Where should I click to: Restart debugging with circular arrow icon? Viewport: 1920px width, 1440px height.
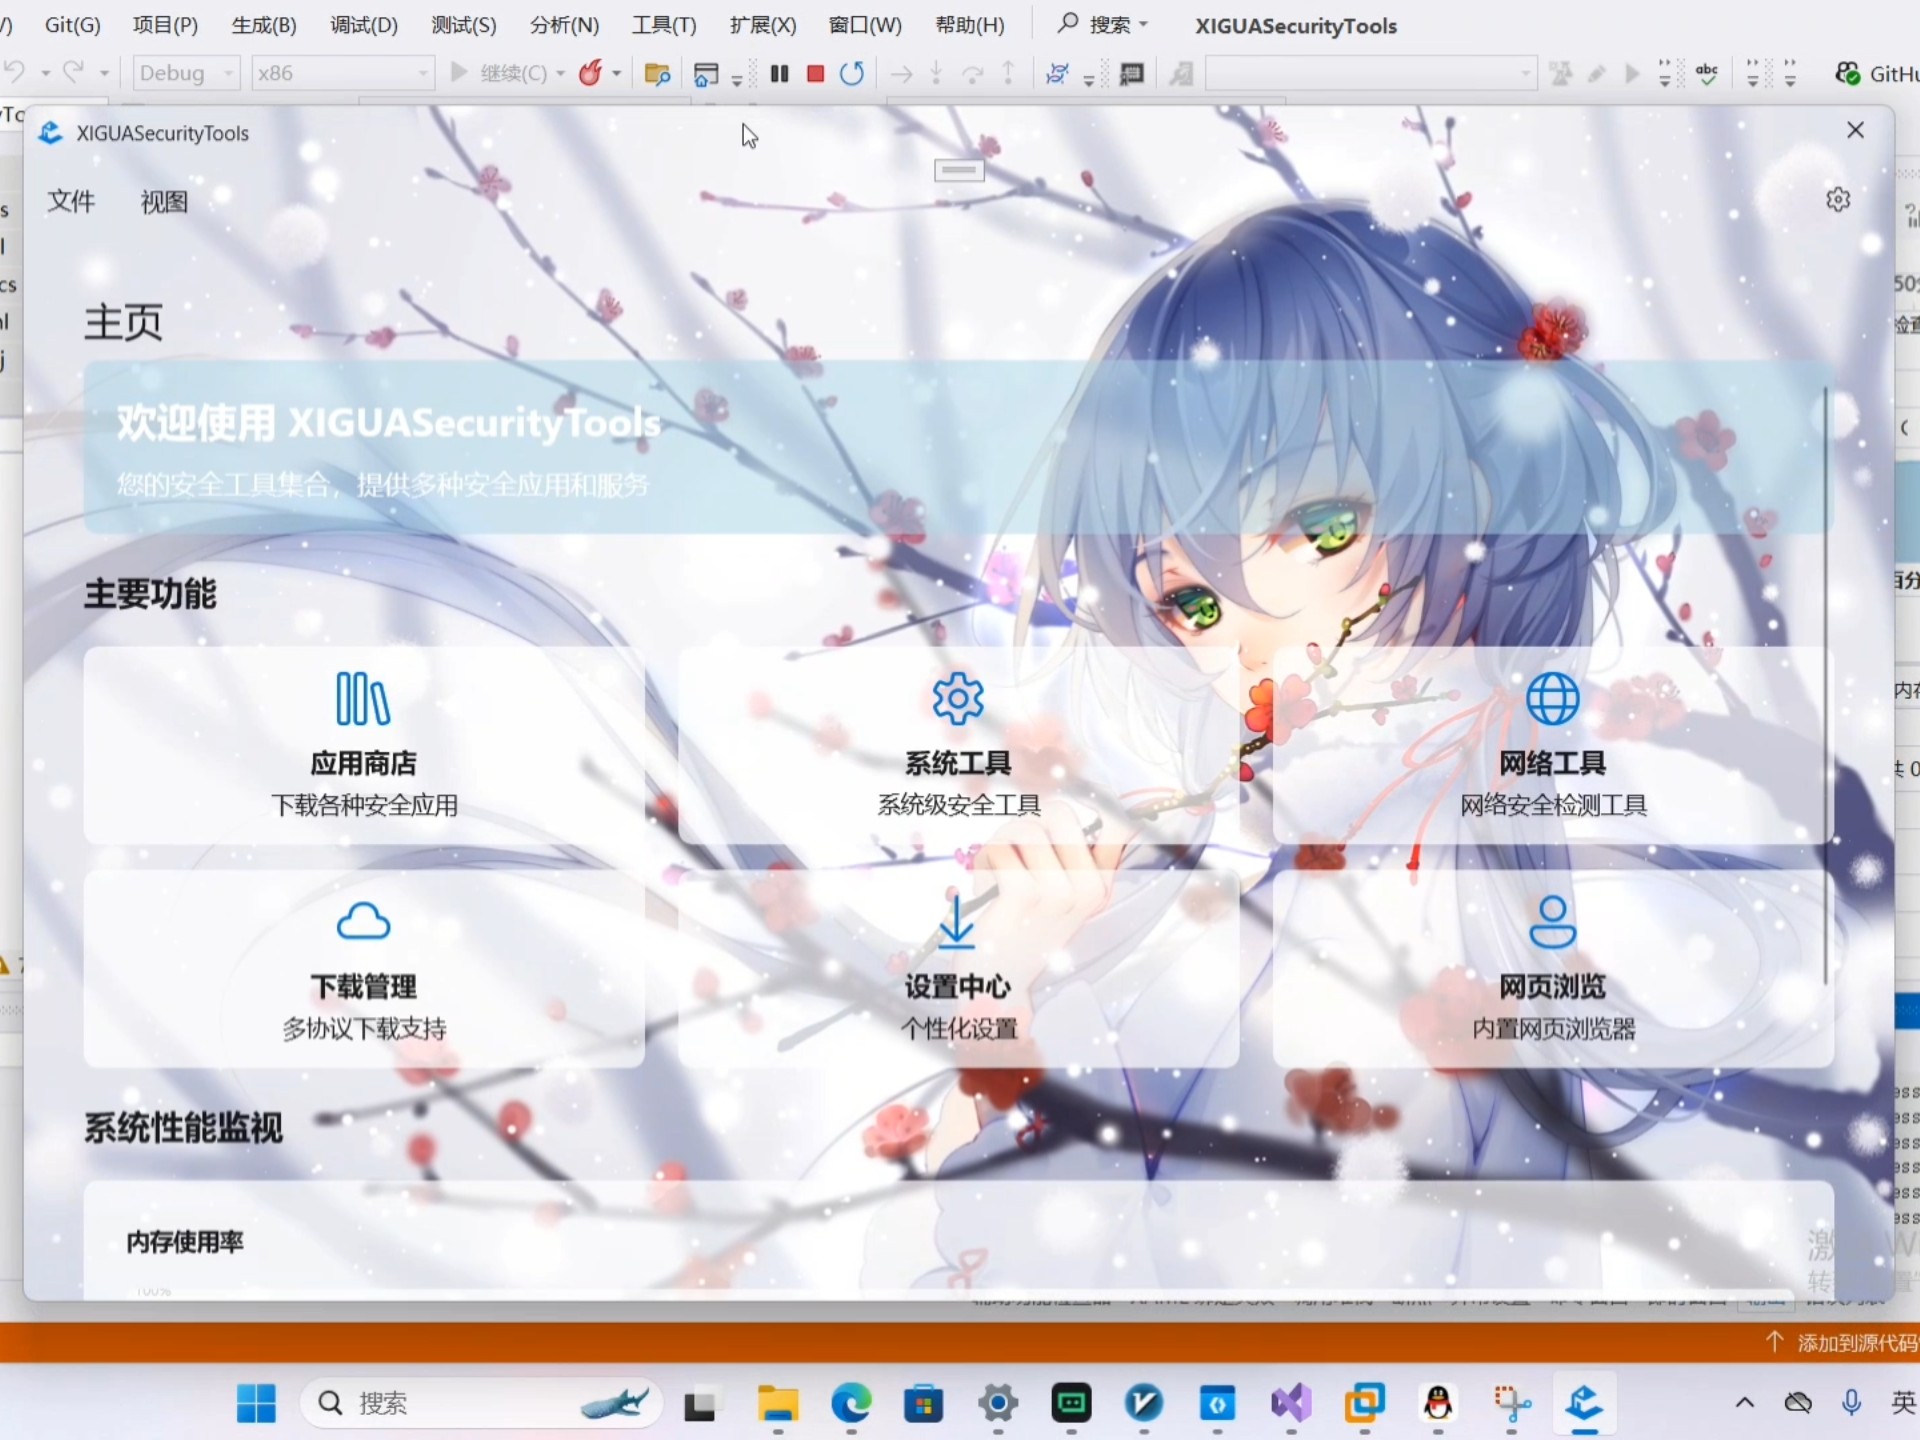point(852,73)
